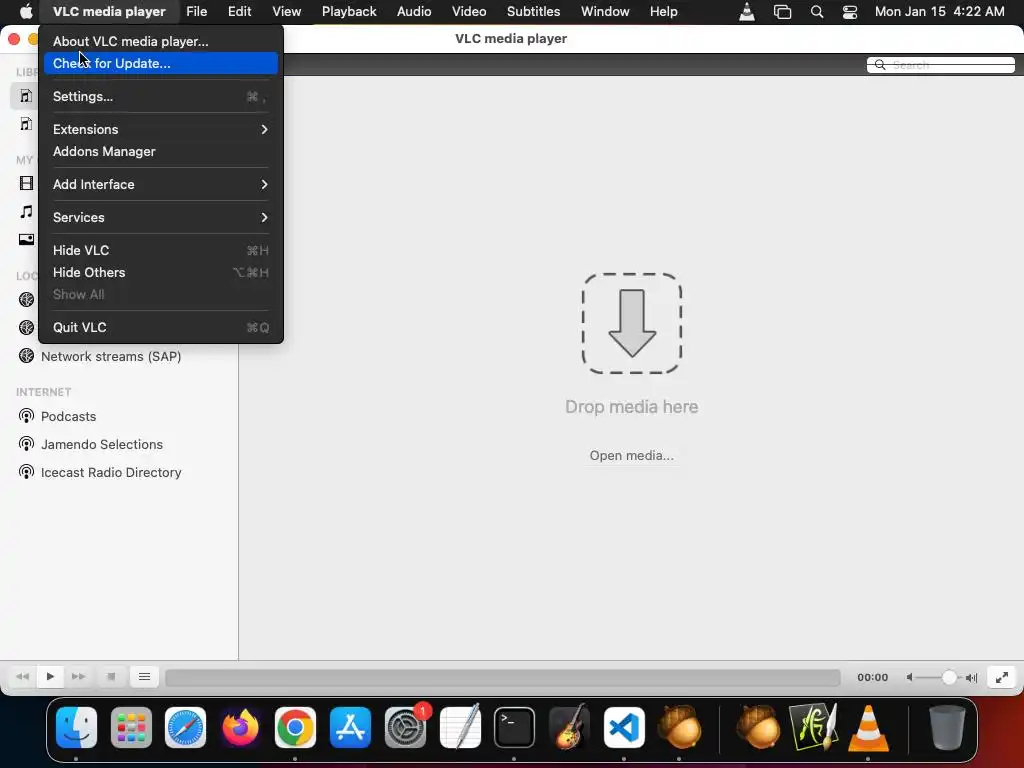Open the Trash from the dock
Screen dimensions: 1024x768
947,727
